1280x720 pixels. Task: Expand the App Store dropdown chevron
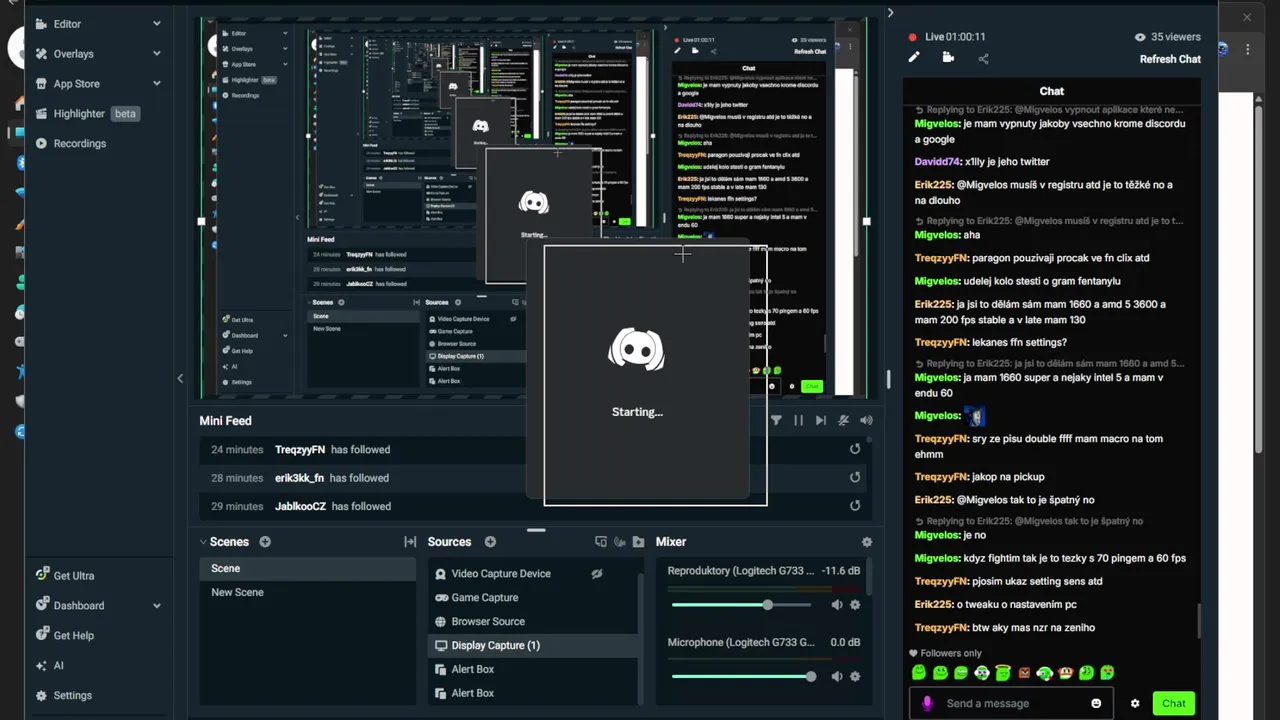click(156, 84)
